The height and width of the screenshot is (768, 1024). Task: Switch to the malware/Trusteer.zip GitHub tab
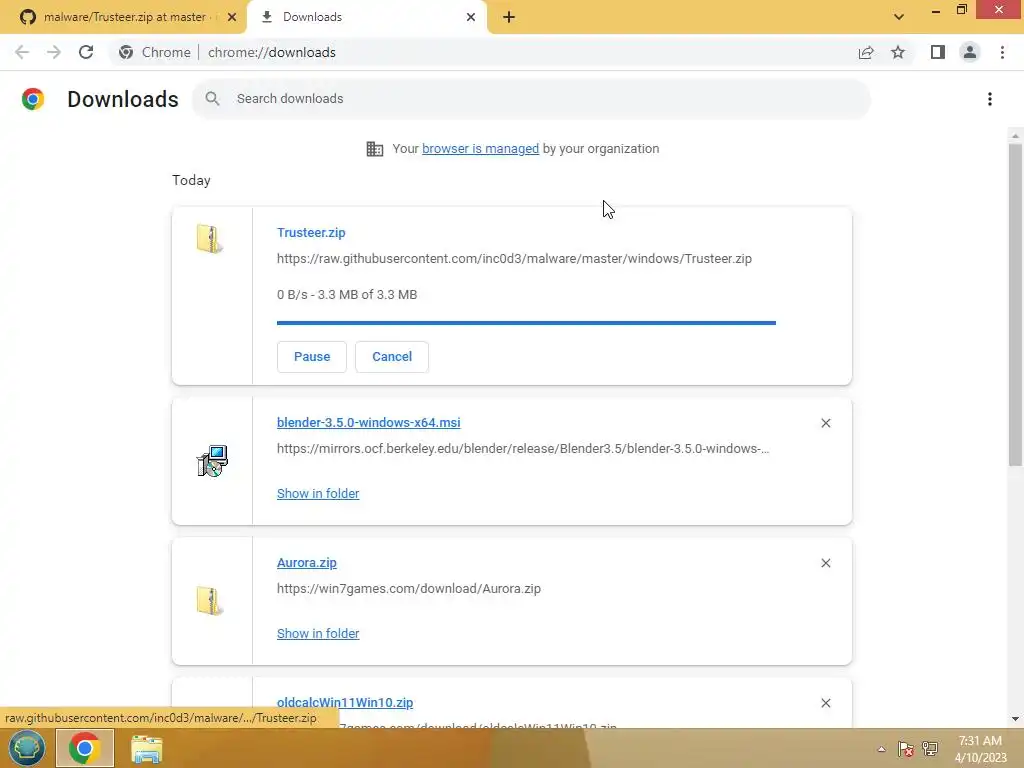124,17
